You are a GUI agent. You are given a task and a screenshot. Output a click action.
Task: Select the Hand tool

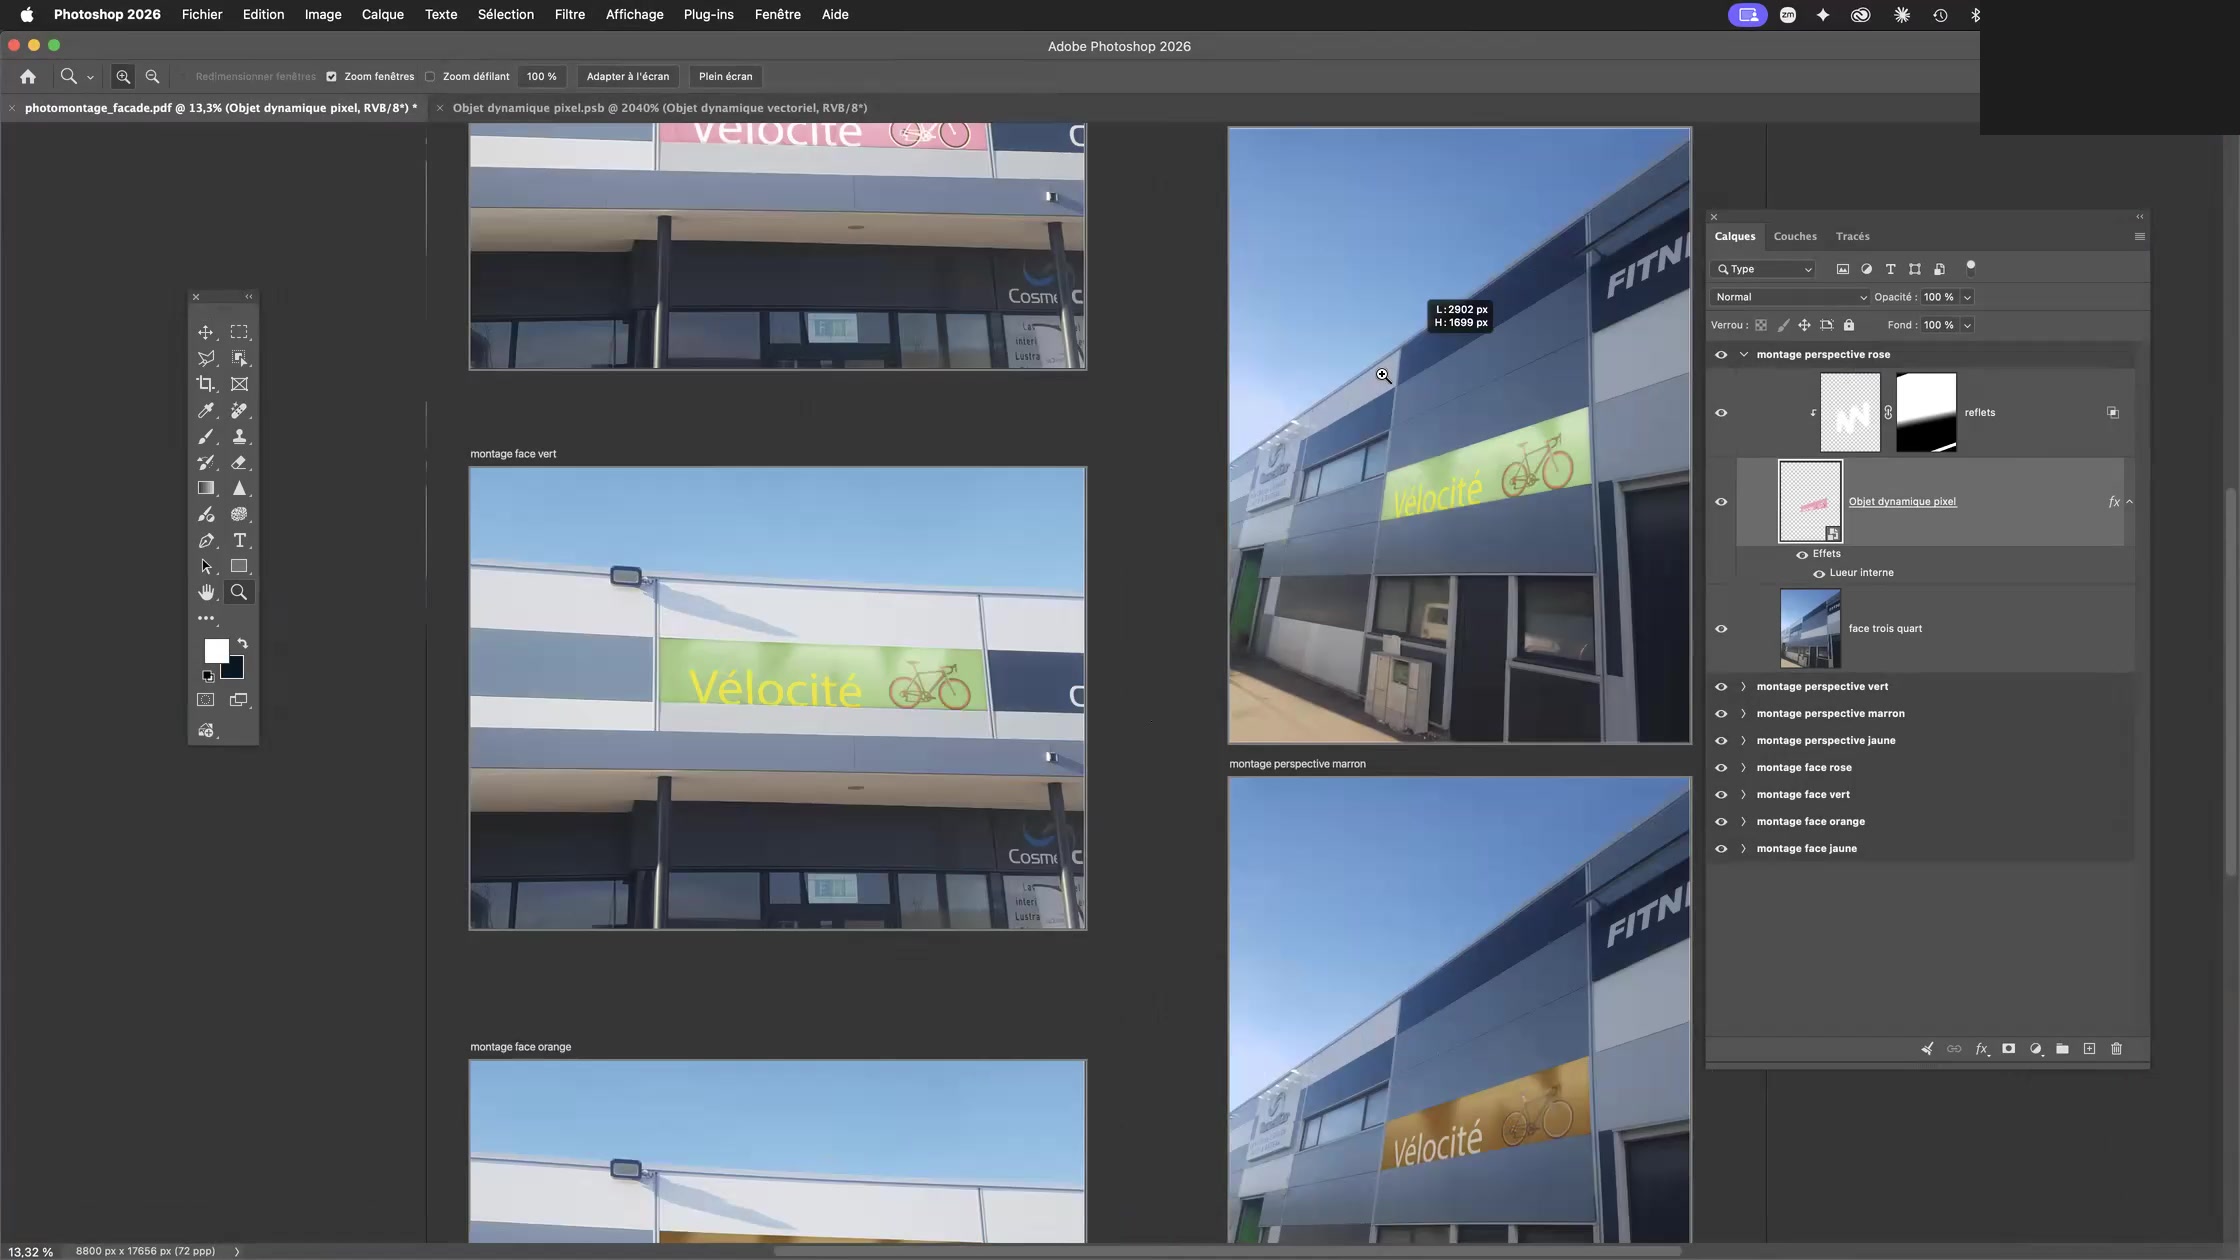coord(205,592)
